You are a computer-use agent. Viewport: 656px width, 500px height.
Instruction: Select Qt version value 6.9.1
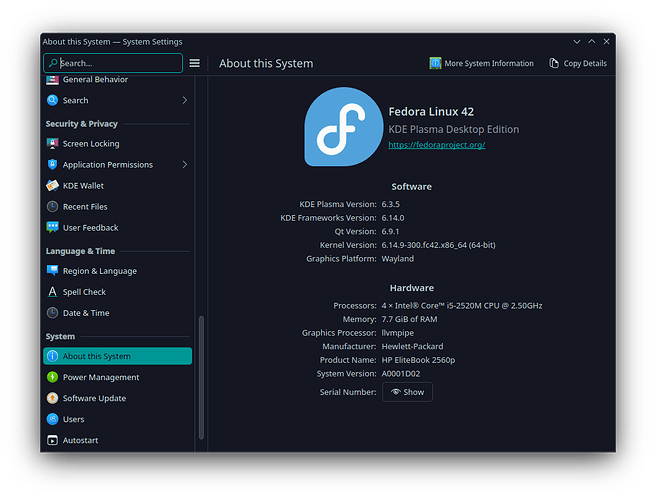pyautogui.click(x=390, y=231)
